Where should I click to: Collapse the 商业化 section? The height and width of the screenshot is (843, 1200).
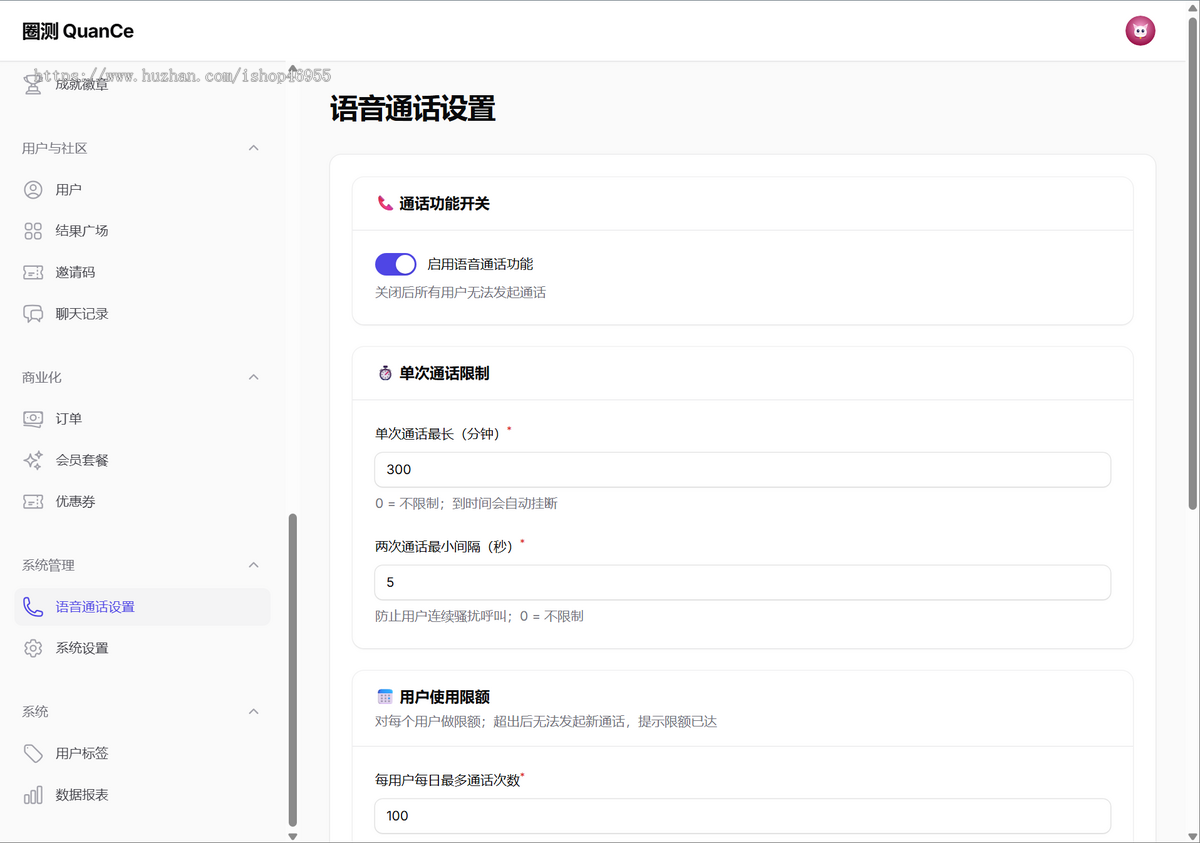254,377
